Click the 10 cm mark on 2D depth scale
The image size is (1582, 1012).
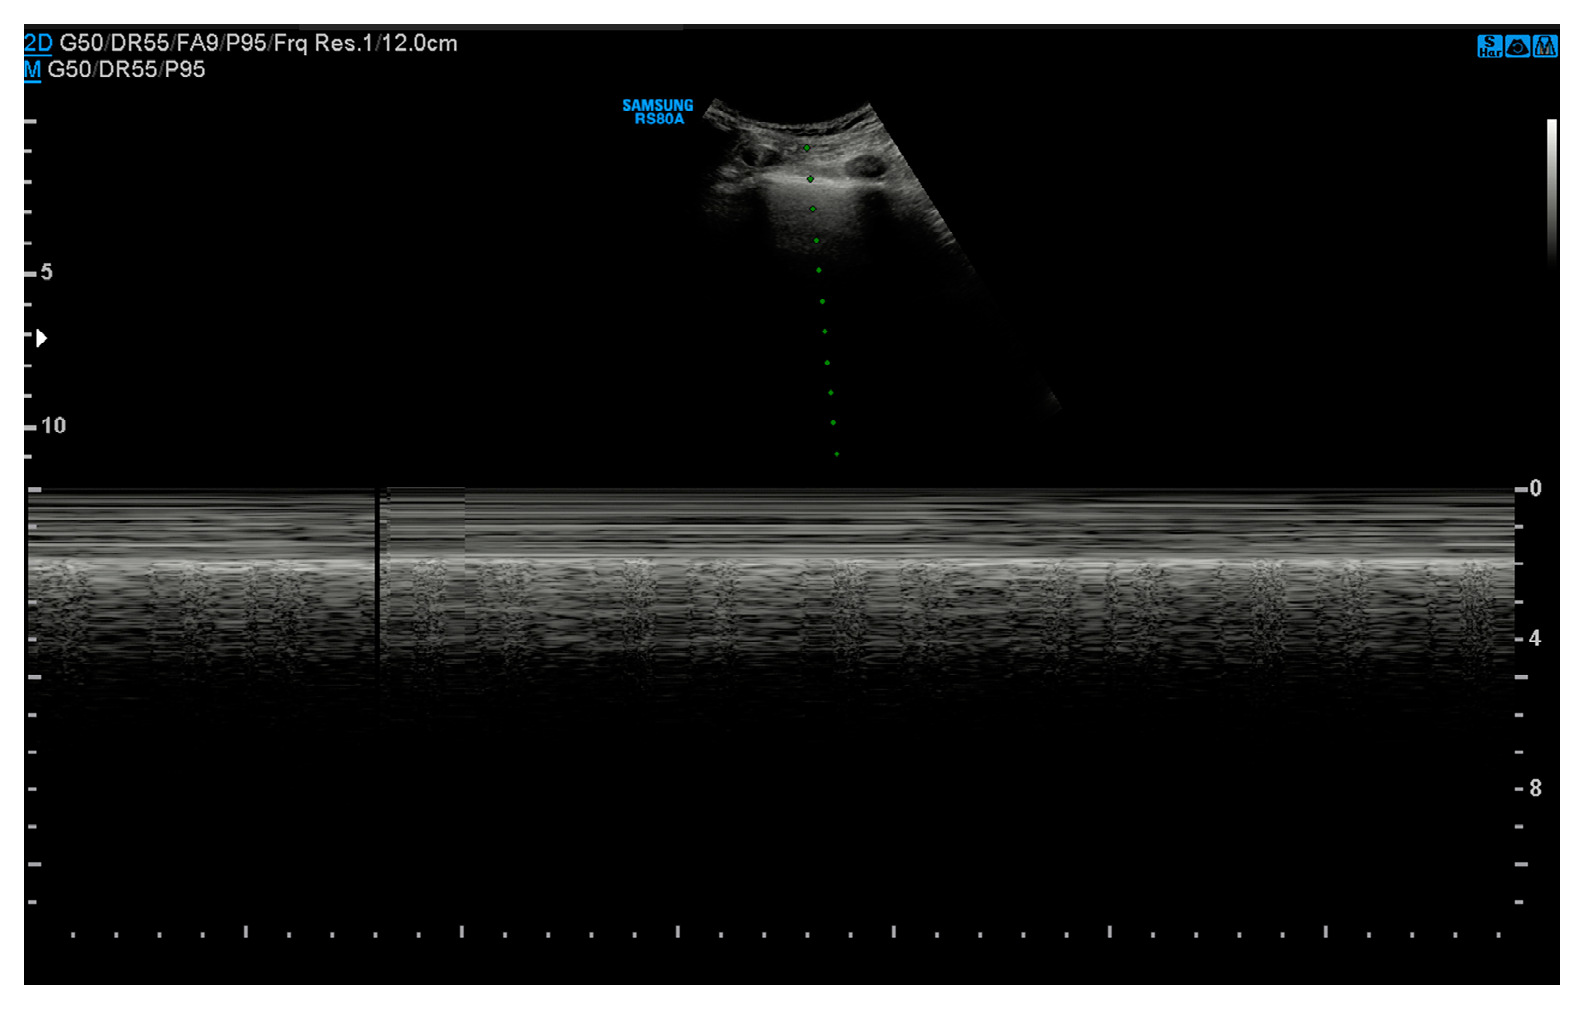point(52,425)
